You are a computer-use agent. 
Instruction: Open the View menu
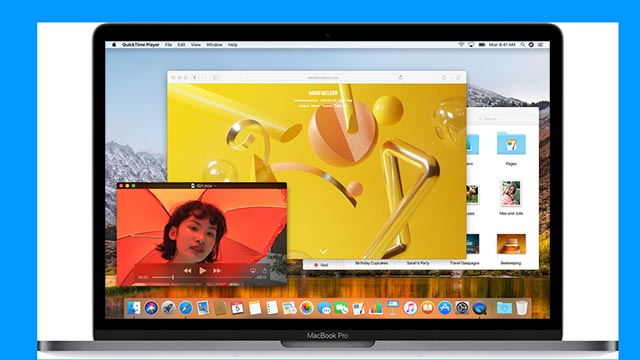point(196,45)
